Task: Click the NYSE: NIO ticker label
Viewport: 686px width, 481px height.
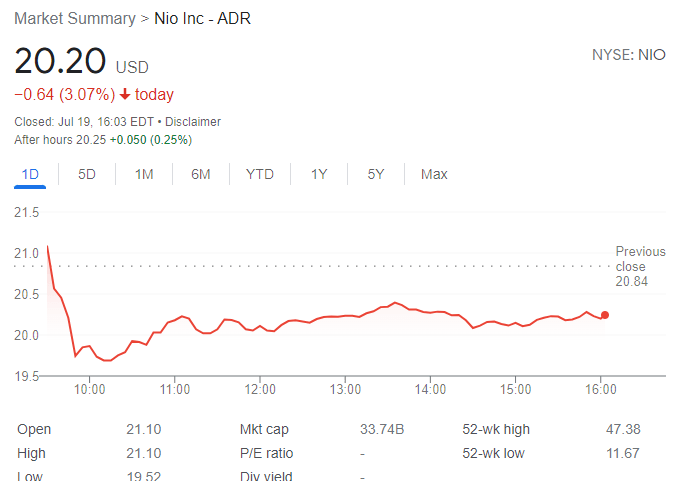Action: pyautogui.click(x=628, y=55)
